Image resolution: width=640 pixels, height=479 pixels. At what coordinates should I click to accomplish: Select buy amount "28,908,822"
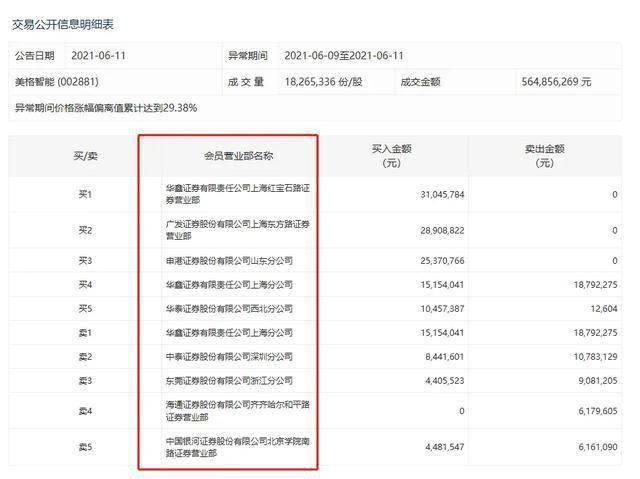tap(442, 231)
